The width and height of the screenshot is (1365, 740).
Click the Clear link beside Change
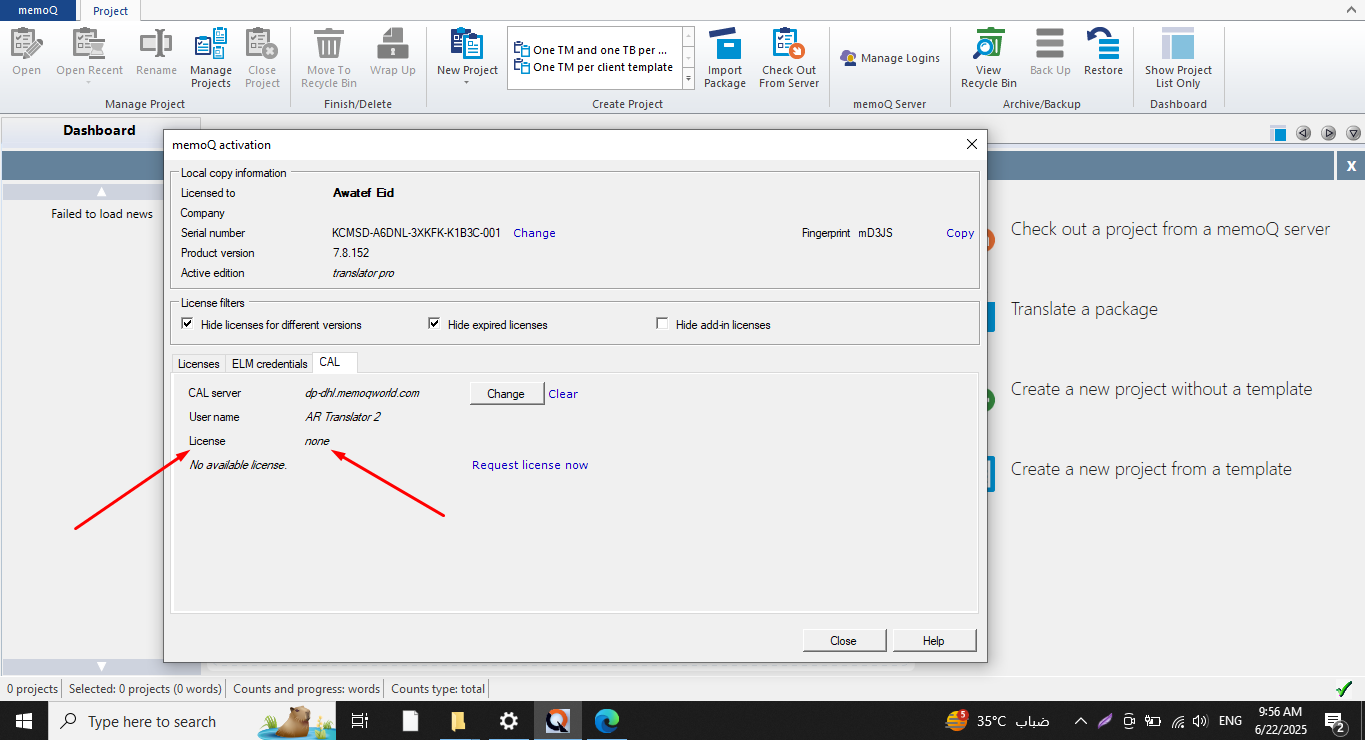pyautogui.click(x=563, y=394)
